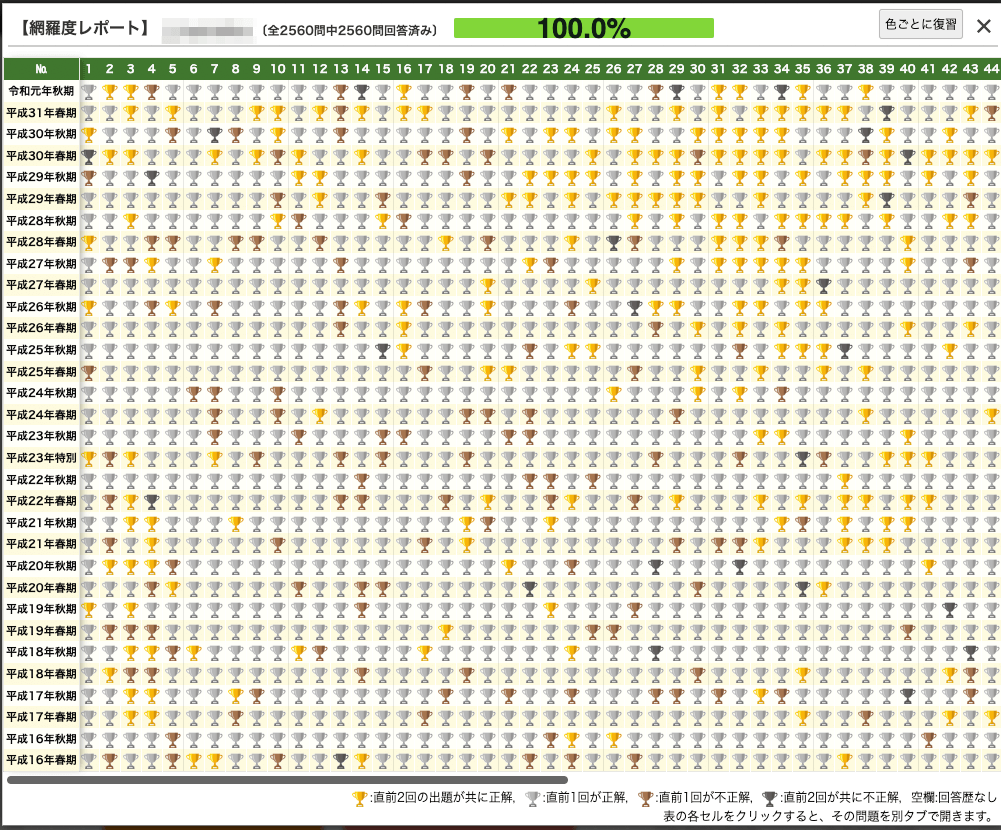Click the No. column header cell
Viewport: 1001px width, 830px height.
[x=41, y=68]
